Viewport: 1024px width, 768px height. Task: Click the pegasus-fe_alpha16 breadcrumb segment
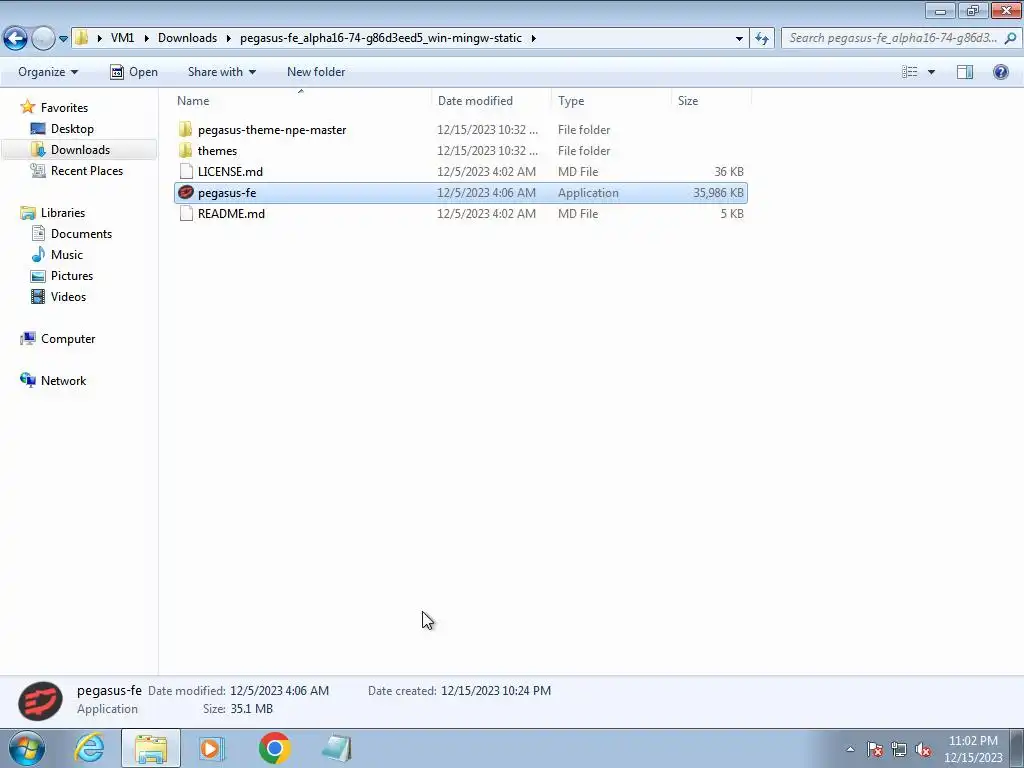pyautogui.click(x=381, y=38)
